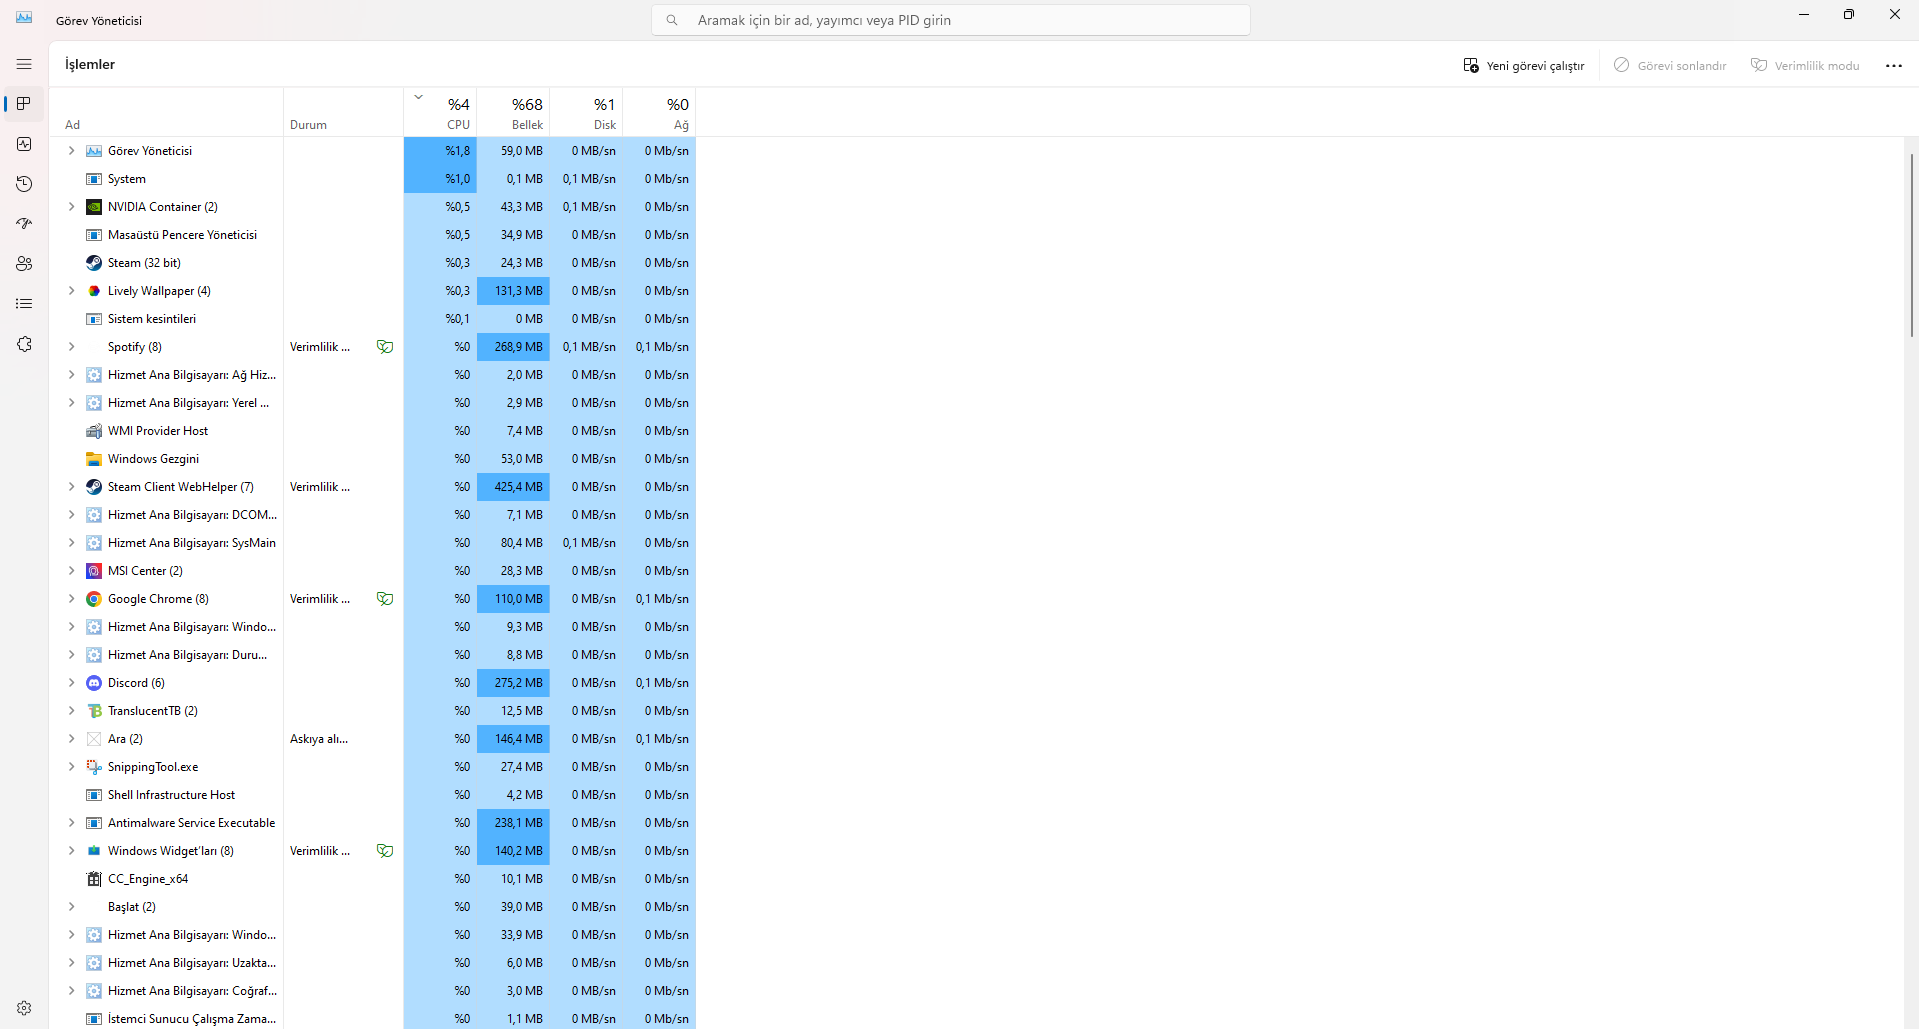
Task: Select Masaüstü Pencere Yöneticisi row
Action: click(x=372, y=235)
